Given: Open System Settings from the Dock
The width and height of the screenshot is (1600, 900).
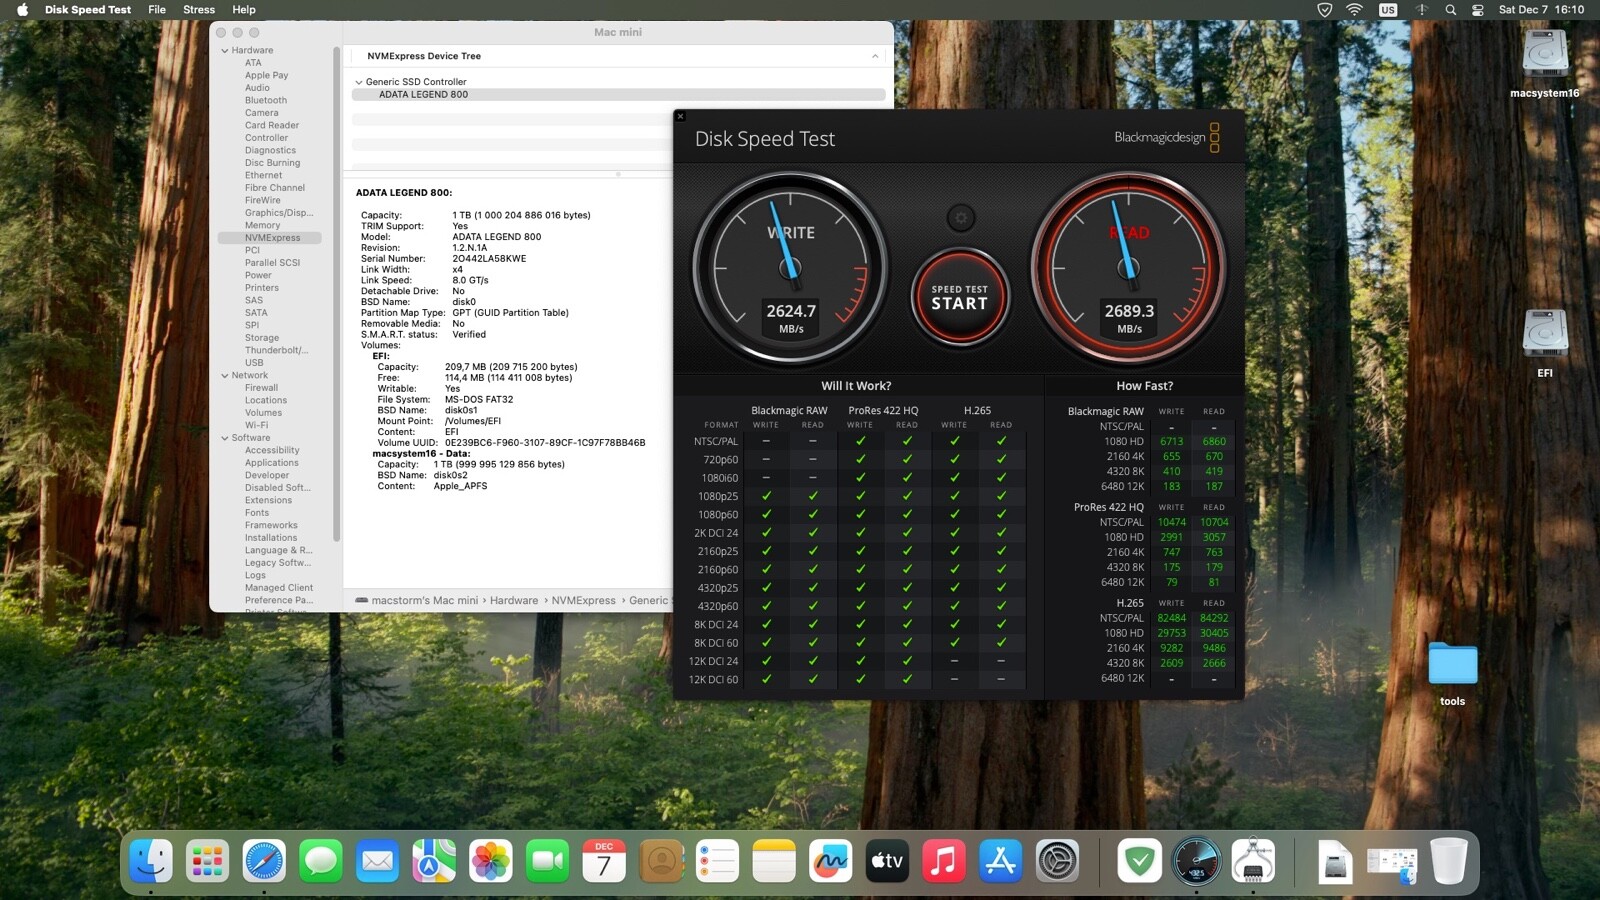Looking at the screenshot, I should [1057, 860].
